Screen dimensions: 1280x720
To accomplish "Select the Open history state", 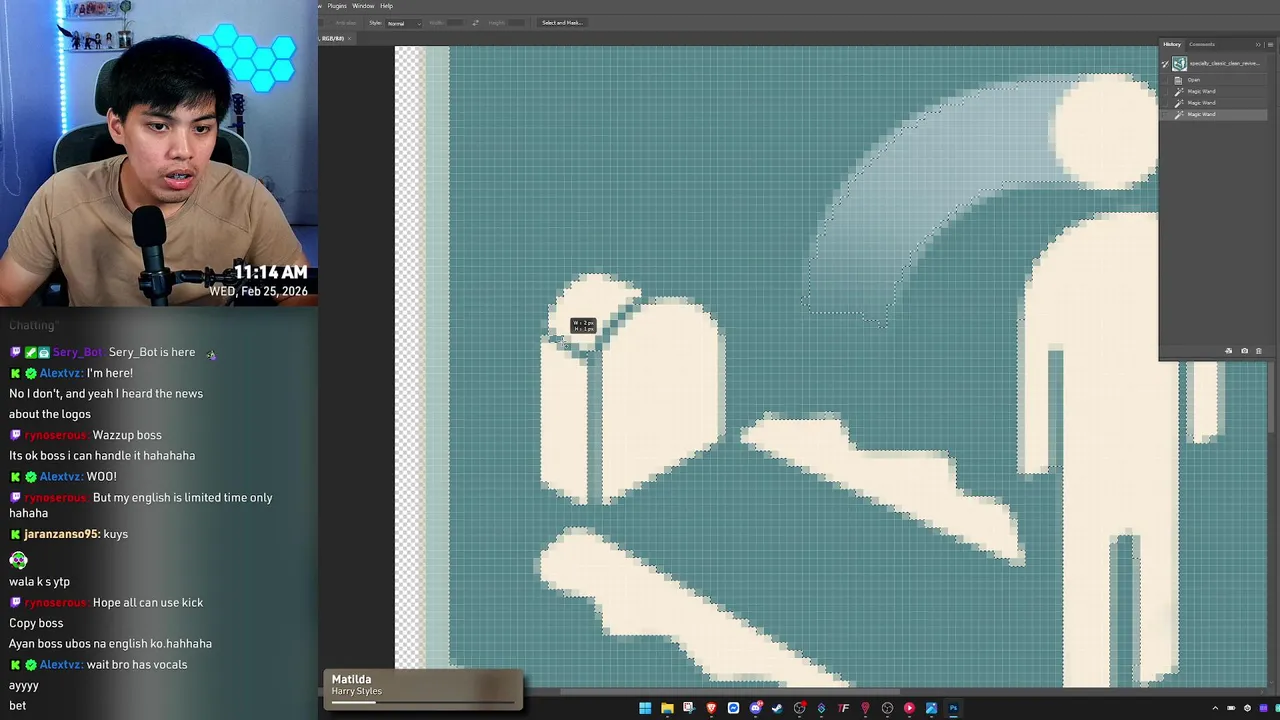I will [1212, 80].
